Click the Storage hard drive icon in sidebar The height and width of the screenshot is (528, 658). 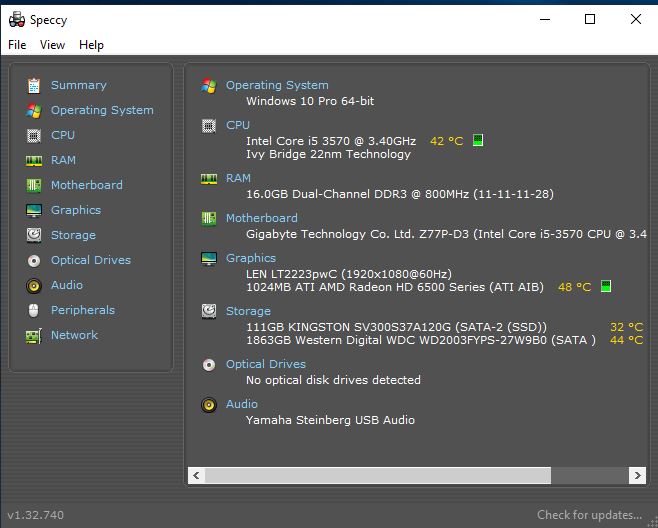click(34, 235)
